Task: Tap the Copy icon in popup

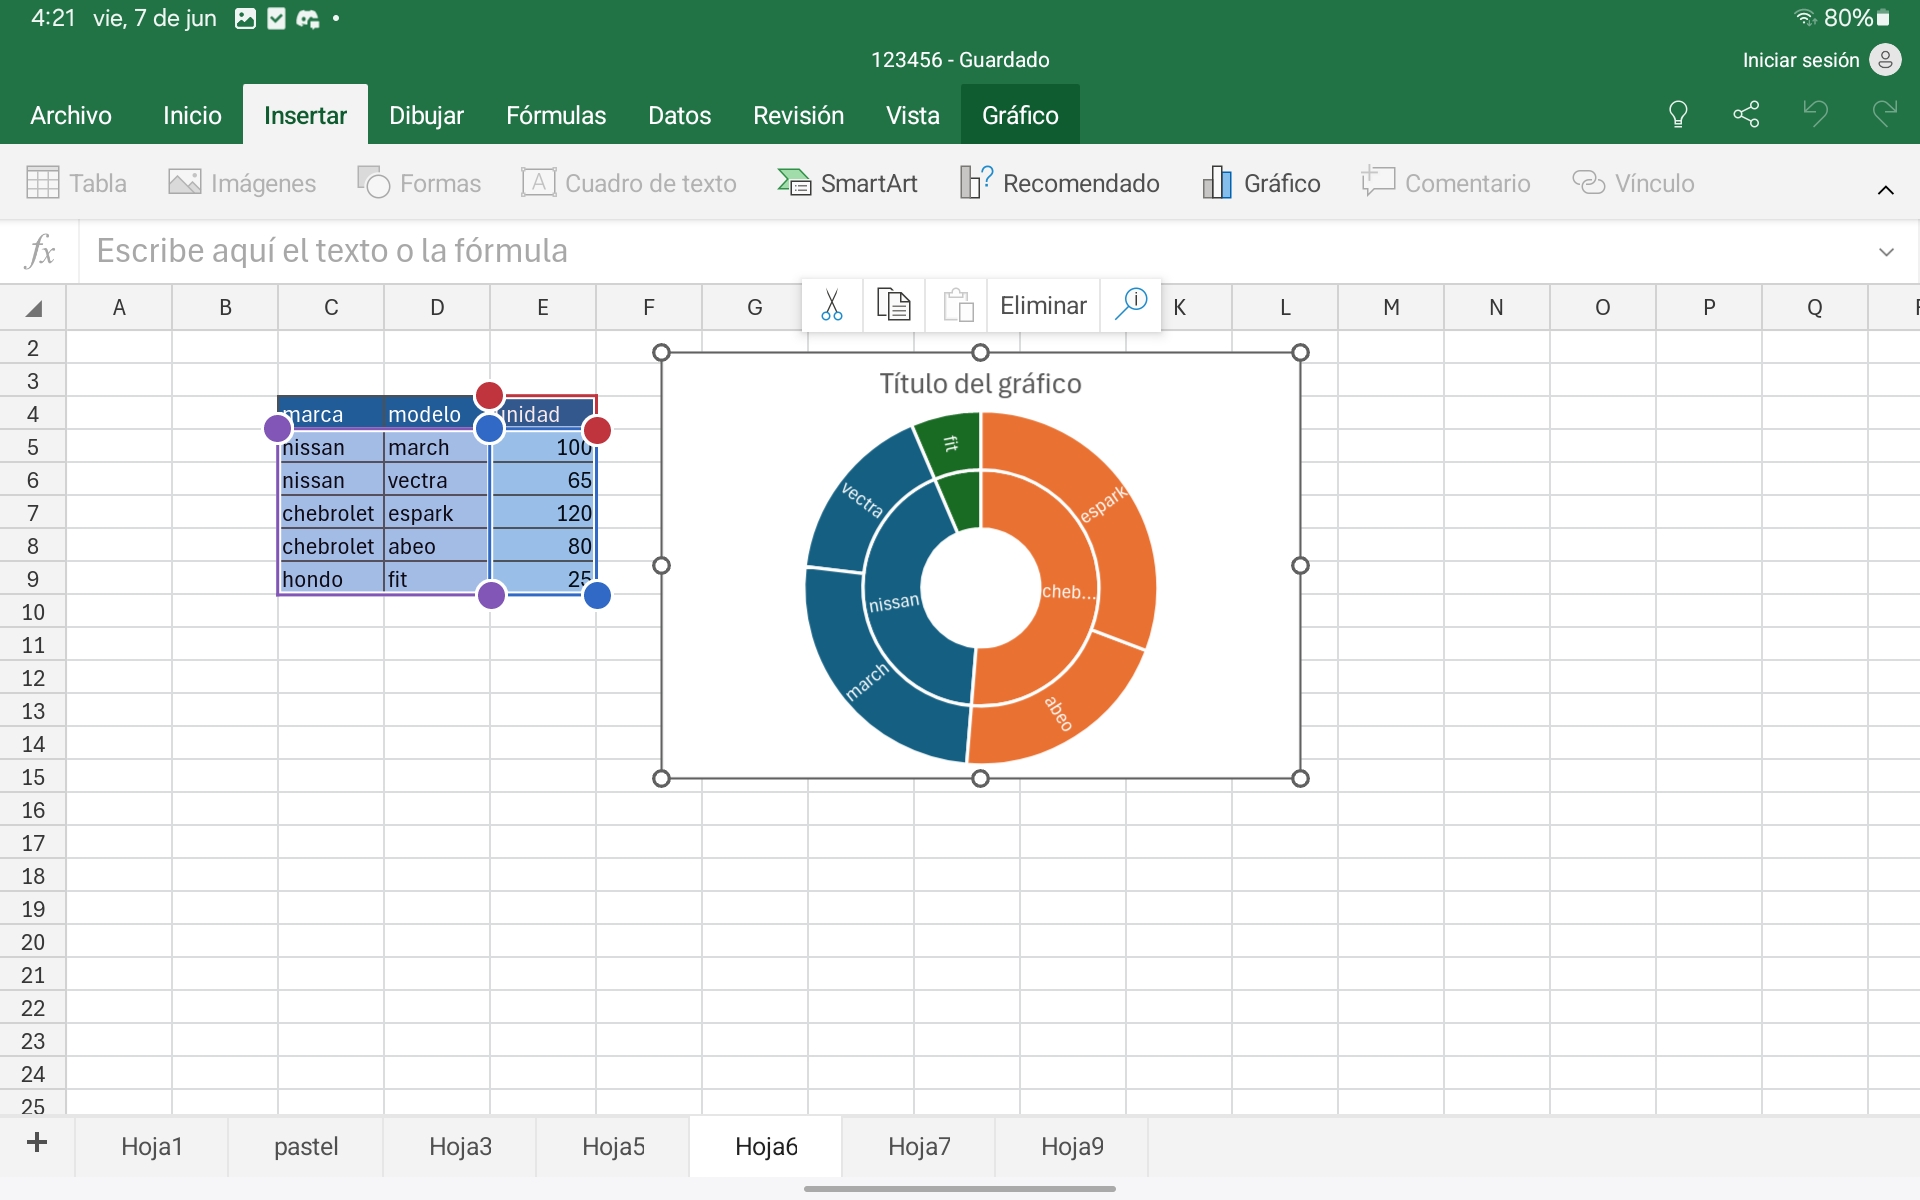Action: click(893, 305)
